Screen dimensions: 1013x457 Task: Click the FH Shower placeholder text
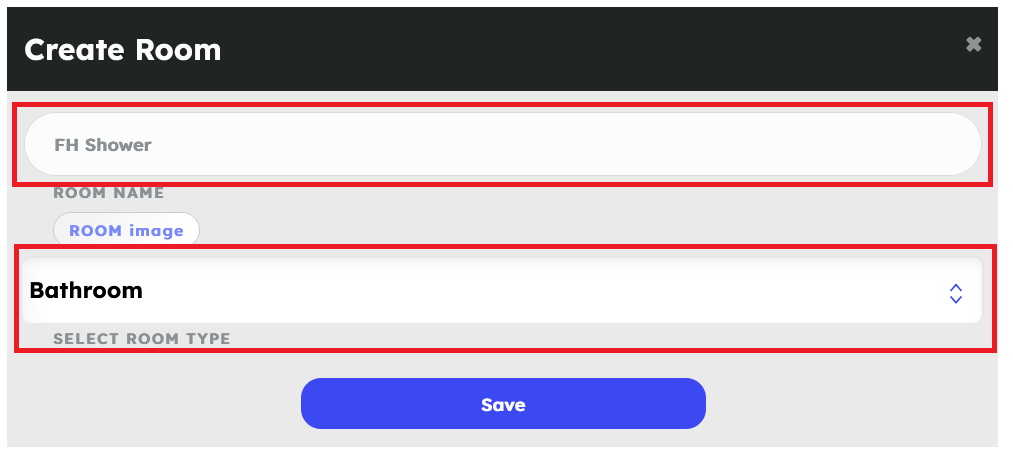pos(103,145)
